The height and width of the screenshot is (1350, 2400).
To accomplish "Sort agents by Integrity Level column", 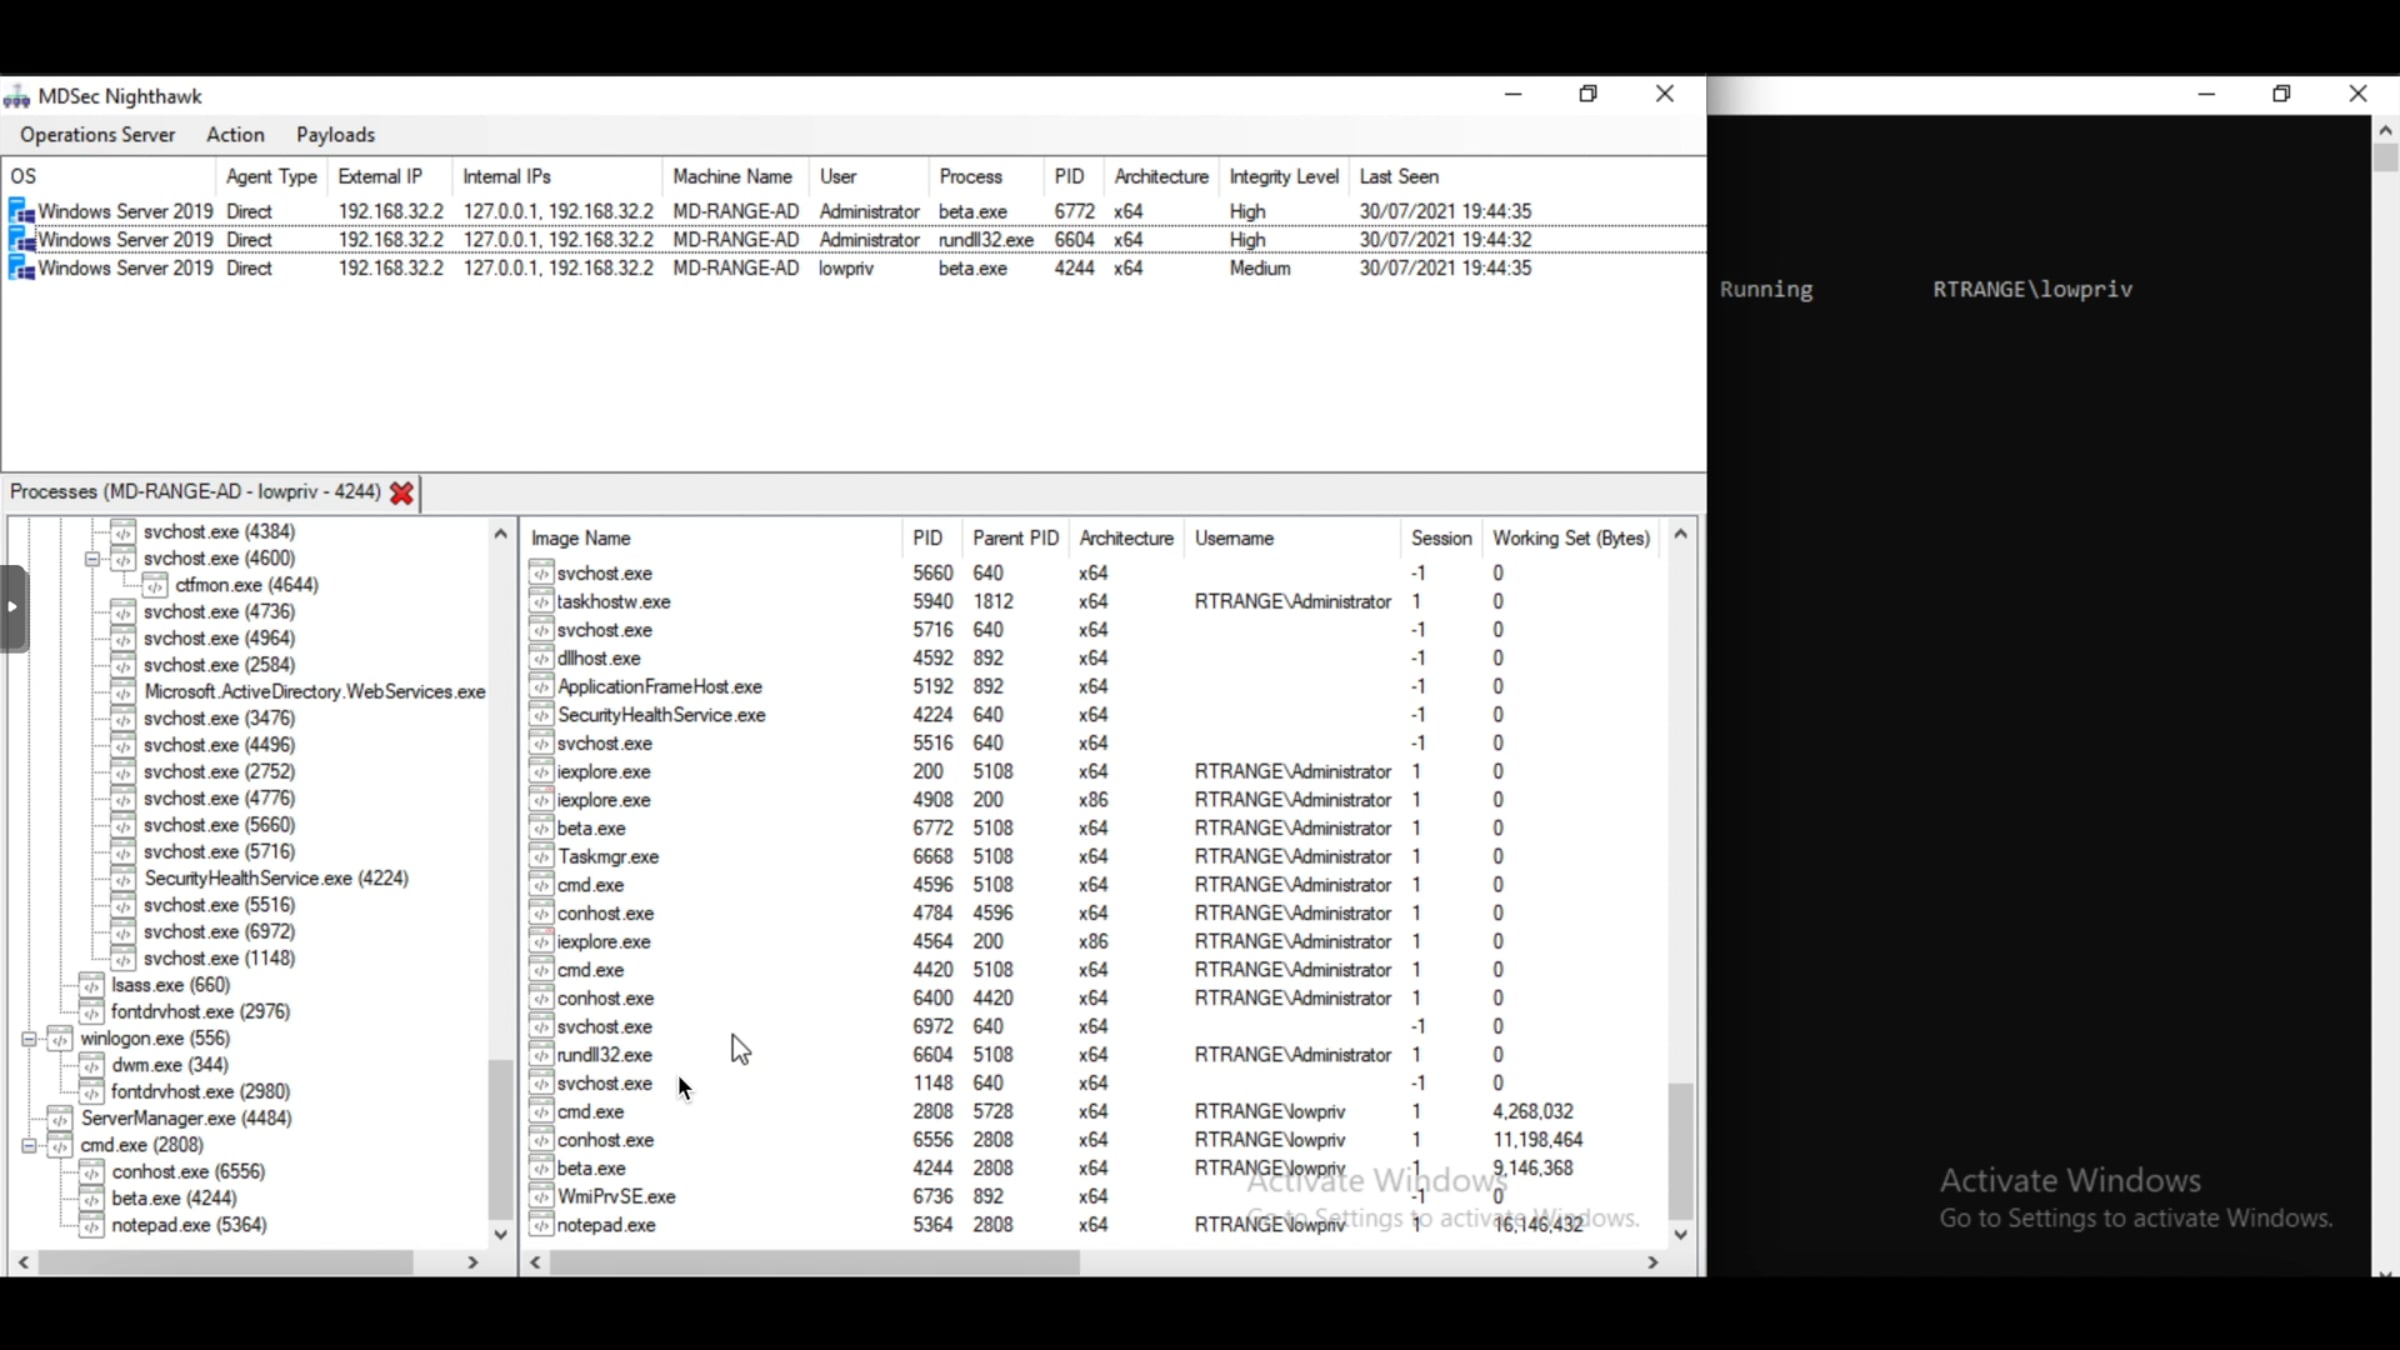I will (1283, 177).
